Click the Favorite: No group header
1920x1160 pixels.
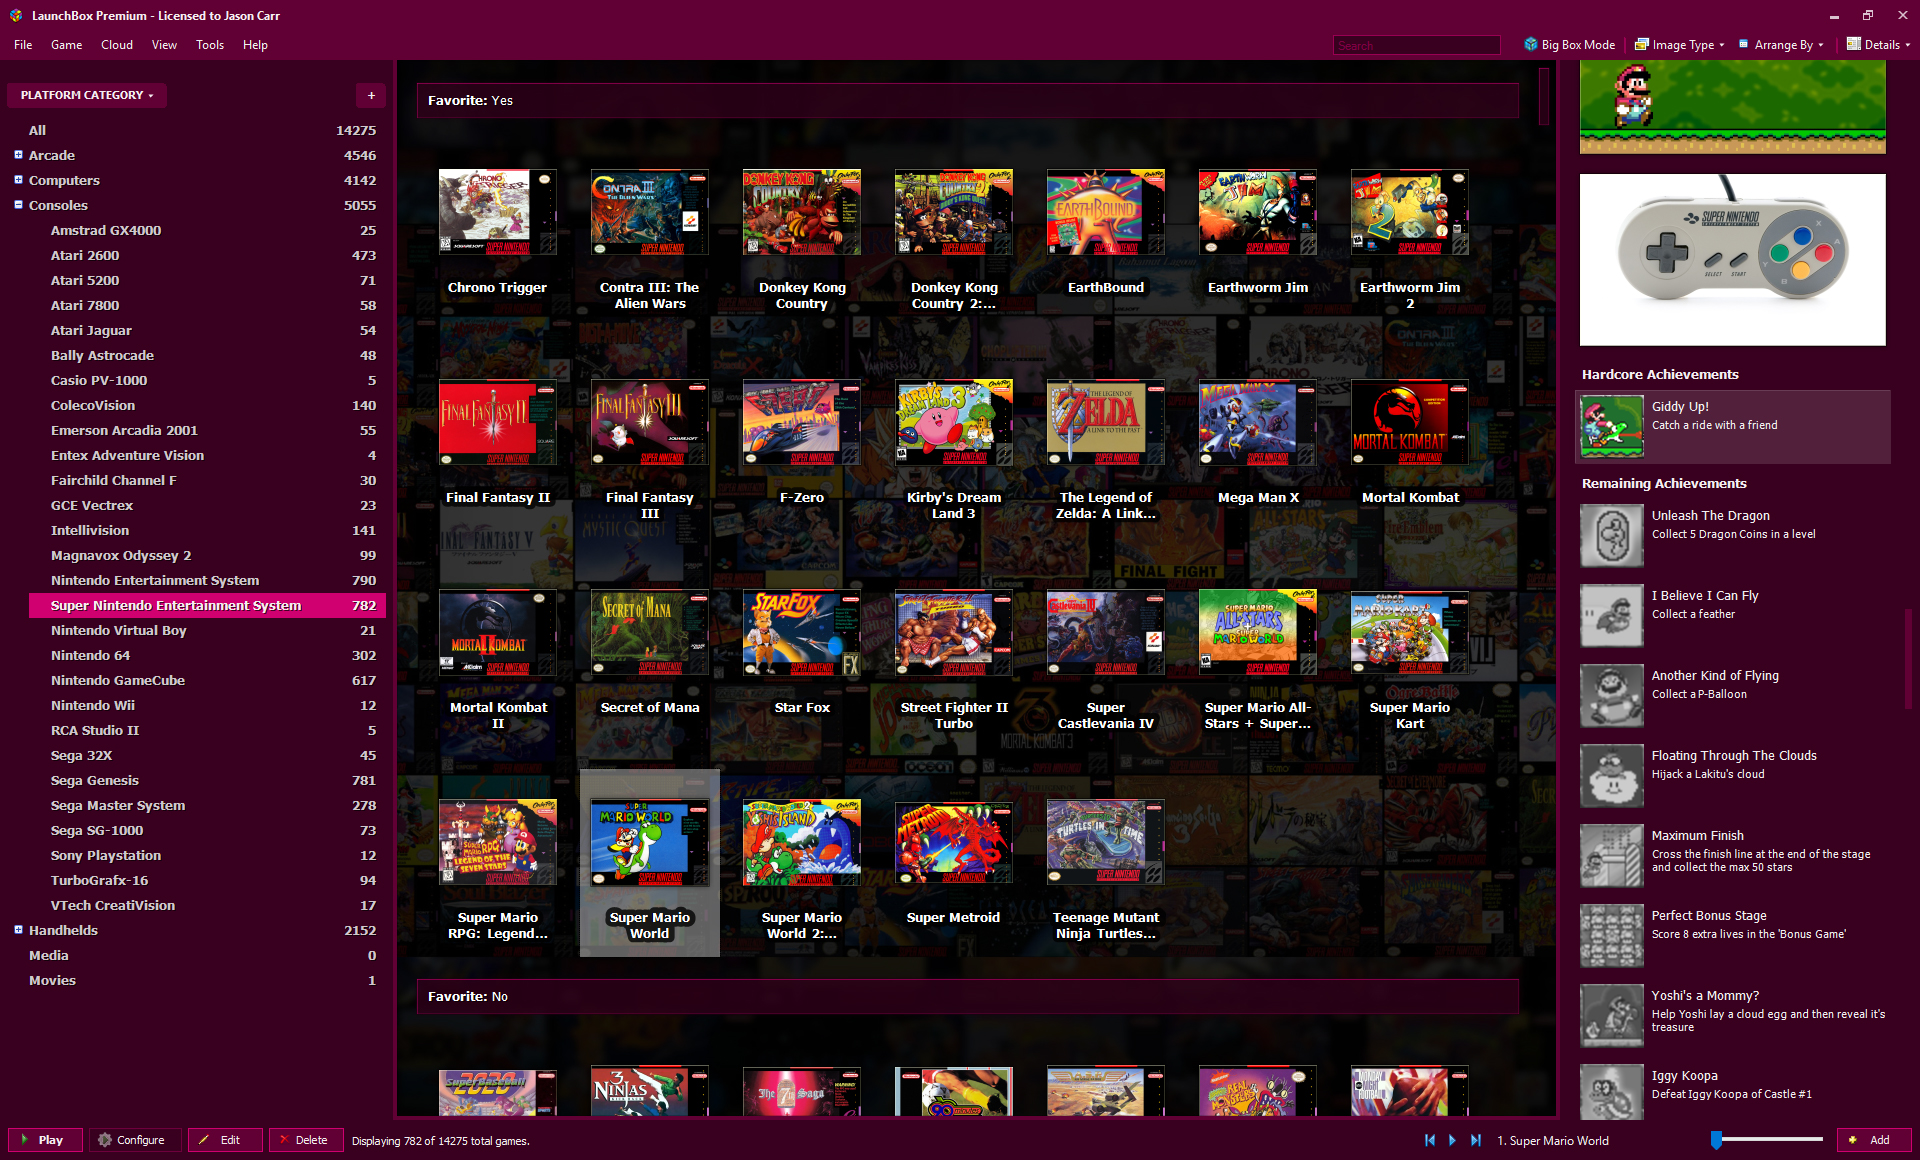967,996
